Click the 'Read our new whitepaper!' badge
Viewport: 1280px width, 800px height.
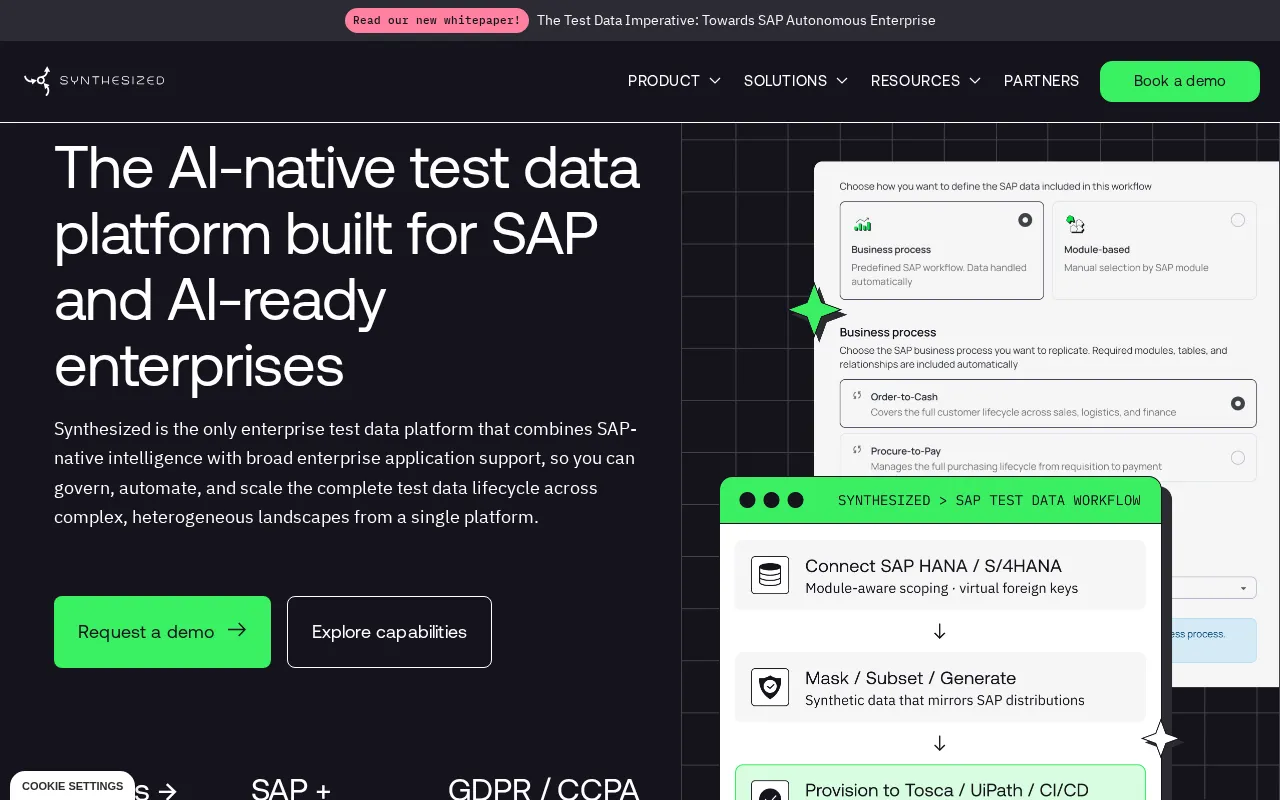[x=437, y=20]
